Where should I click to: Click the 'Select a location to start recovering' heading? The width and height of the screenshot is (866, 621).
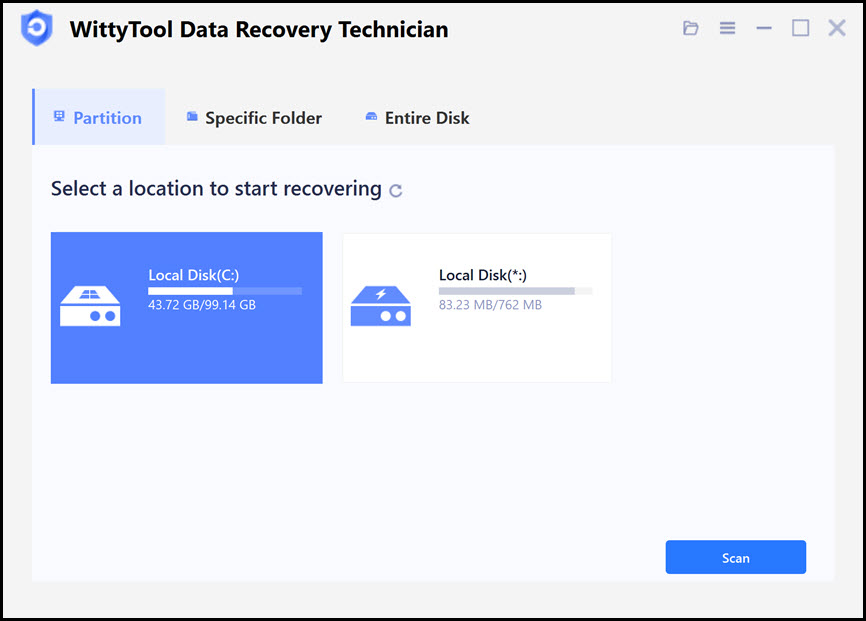point(216,189)
